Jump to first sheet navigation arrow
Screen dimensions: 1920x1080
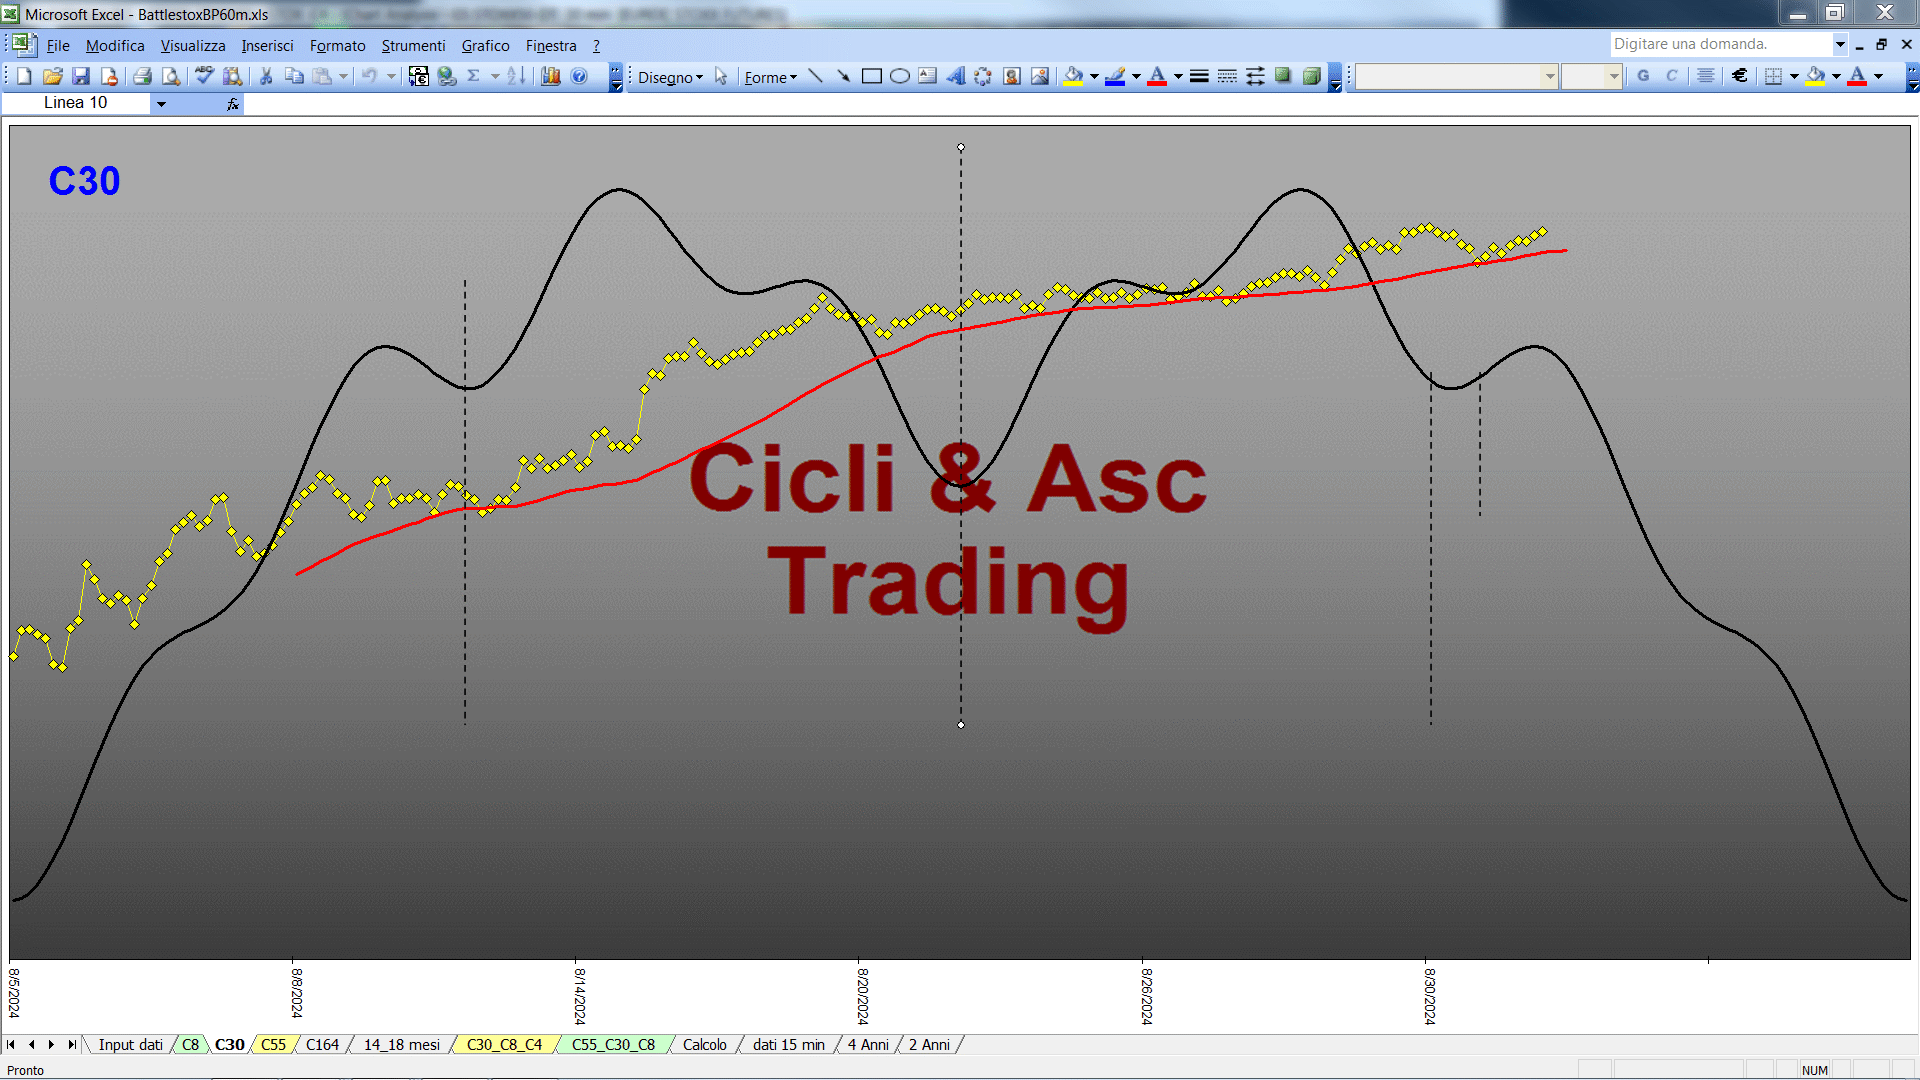(11, 1045)
